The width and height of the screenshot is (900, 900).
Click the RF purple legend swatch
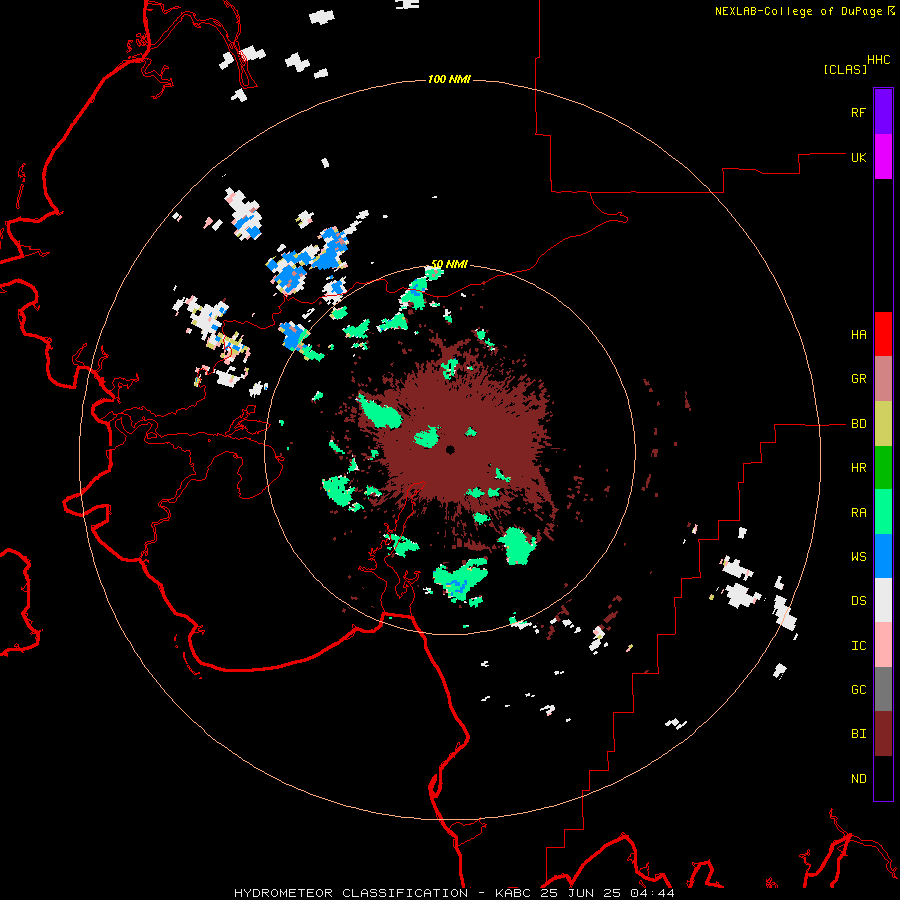[x=883, y=112]
